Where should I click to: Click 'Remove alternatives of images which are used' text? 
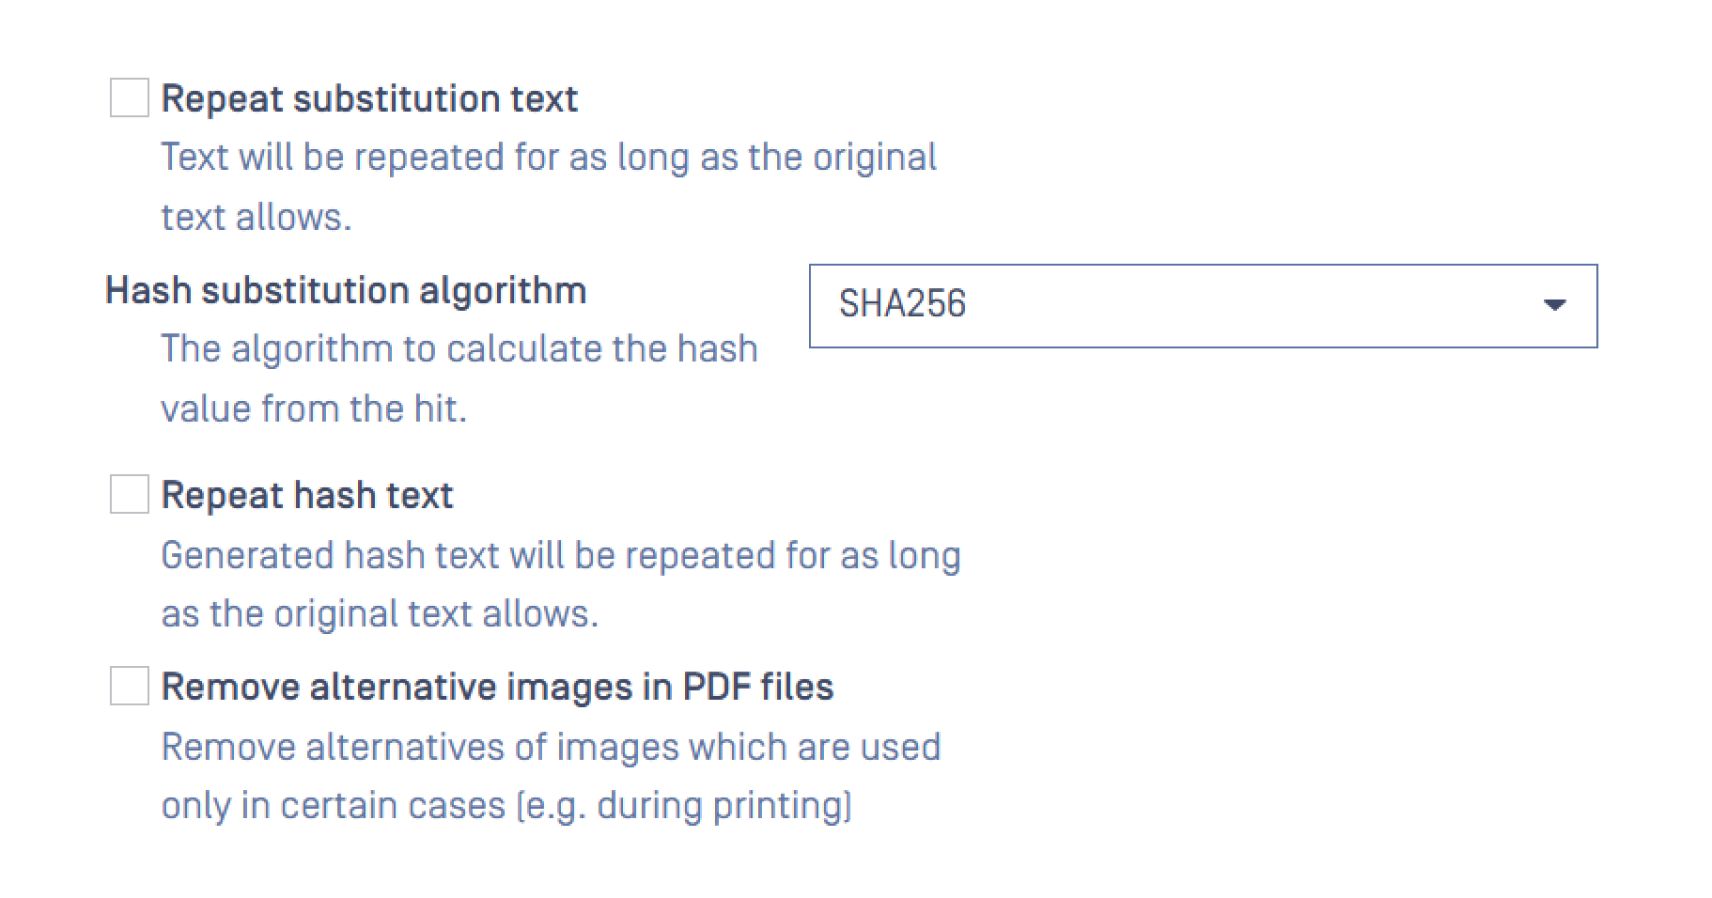point(550,747)
